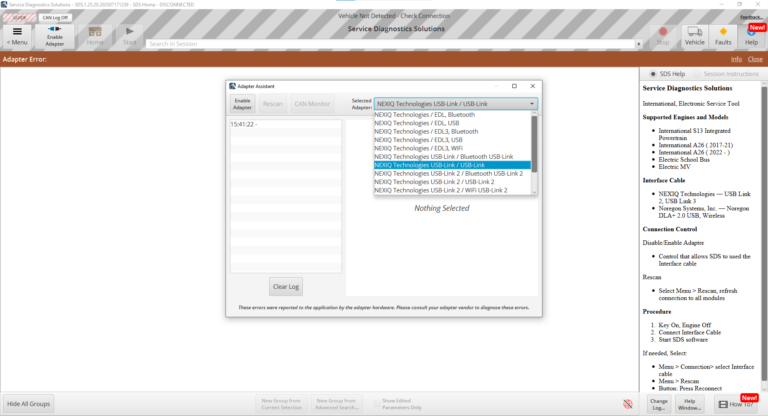The width and height of the screenshot is (768, 416).
Task: Click the Stop record icon
Action: (663, 36)
